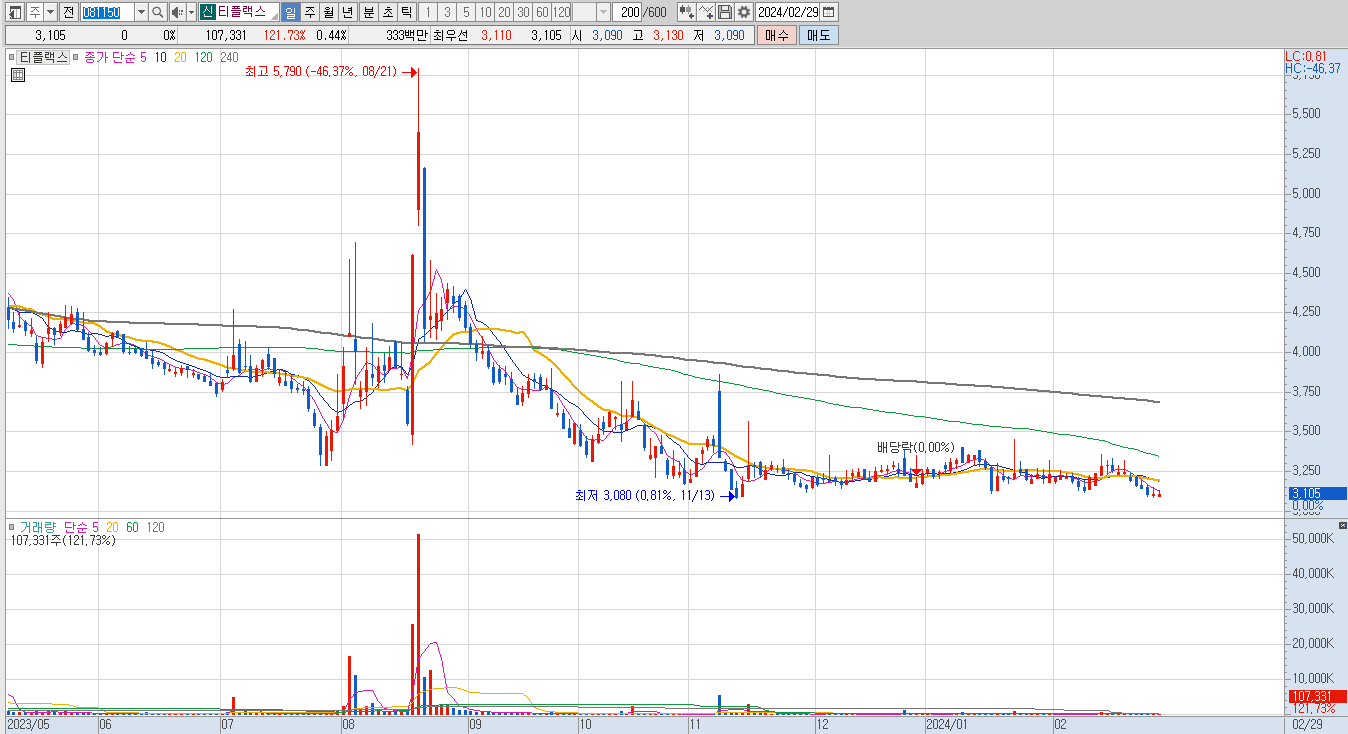Click the 전 button beside the stock code

point(68,12)
